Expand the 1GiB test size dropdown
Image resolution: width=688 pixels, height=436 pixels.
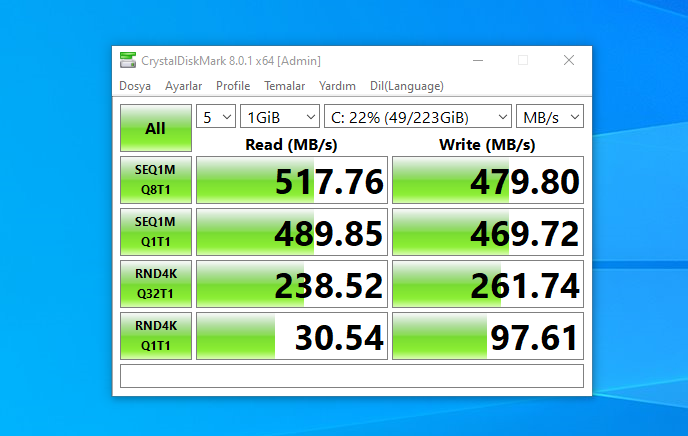pos(280,116)
